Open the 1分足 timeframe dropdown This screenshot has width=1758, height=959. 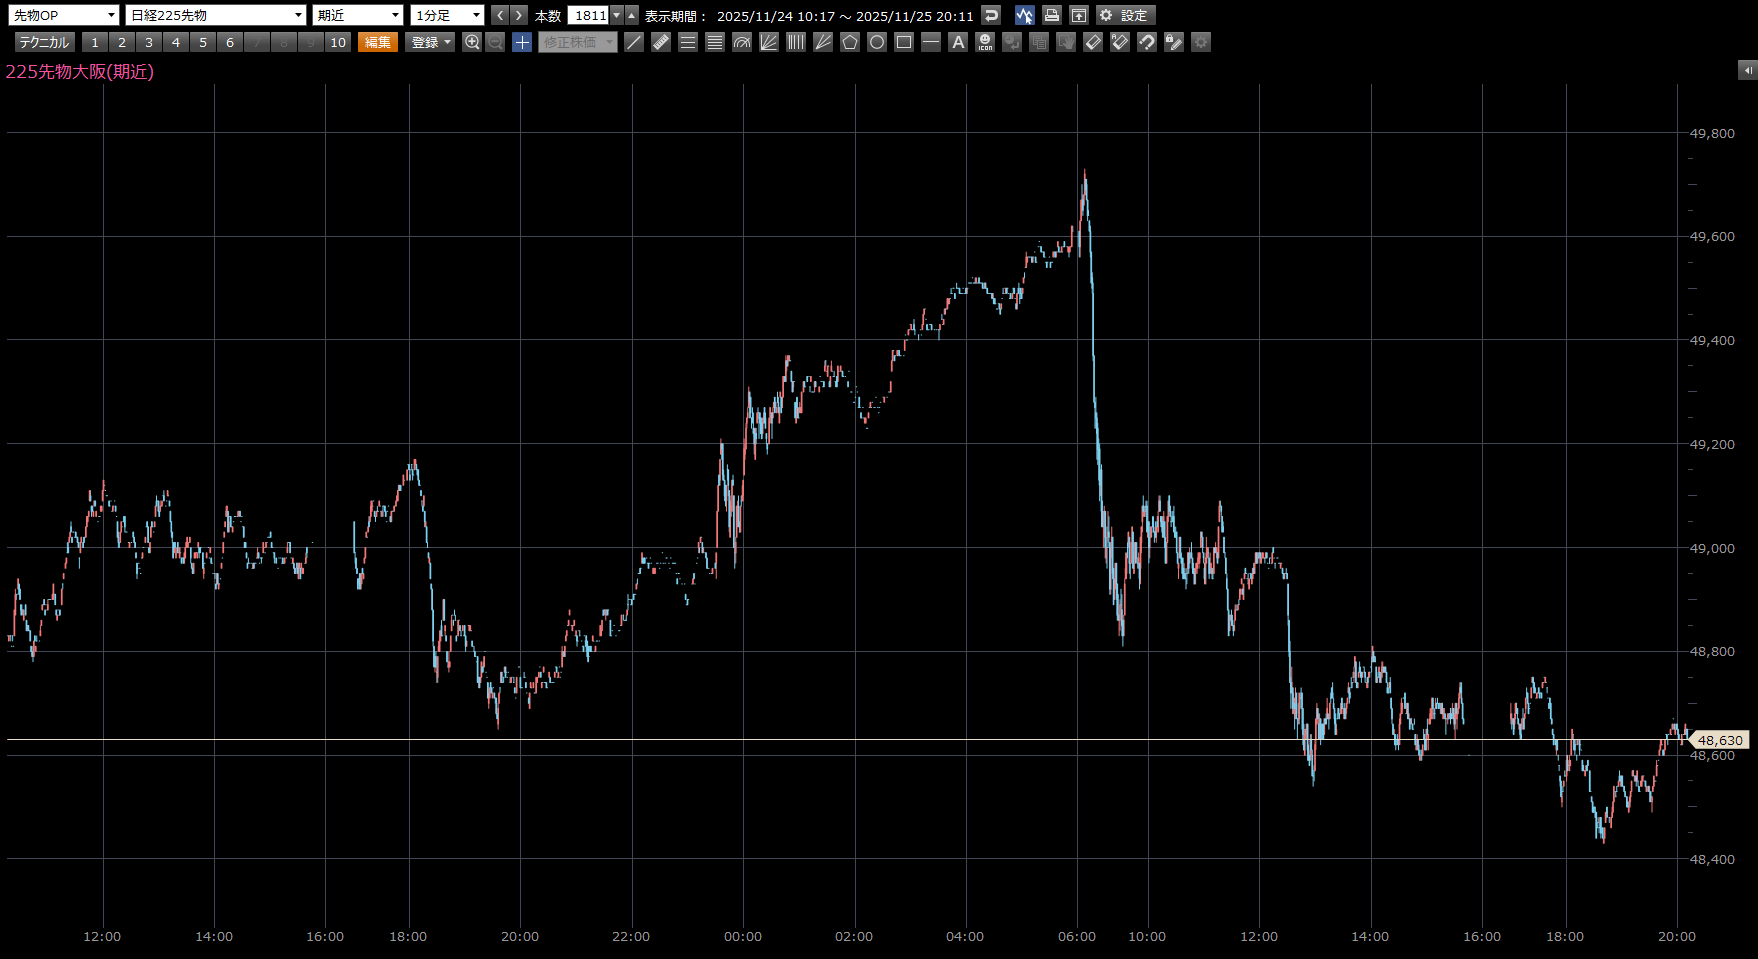pos(447,15)
